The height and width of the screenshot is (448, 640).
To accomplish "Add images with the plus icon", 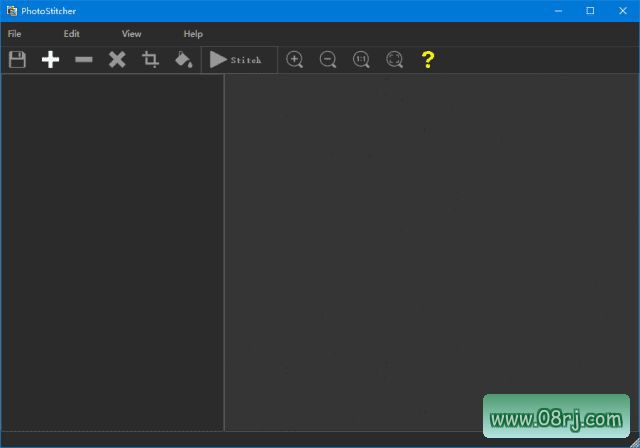I will click(50, 60).
